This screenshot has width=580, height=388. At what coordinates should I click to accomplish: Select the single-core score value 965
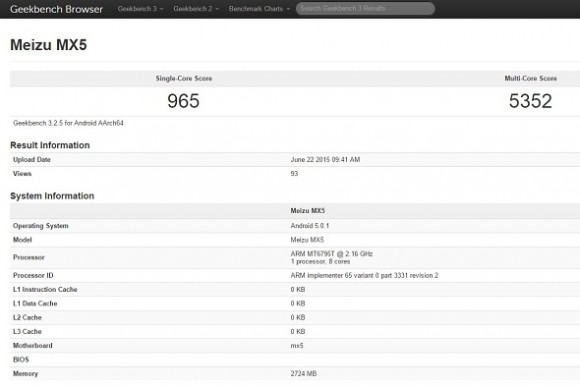pos(183,101)
